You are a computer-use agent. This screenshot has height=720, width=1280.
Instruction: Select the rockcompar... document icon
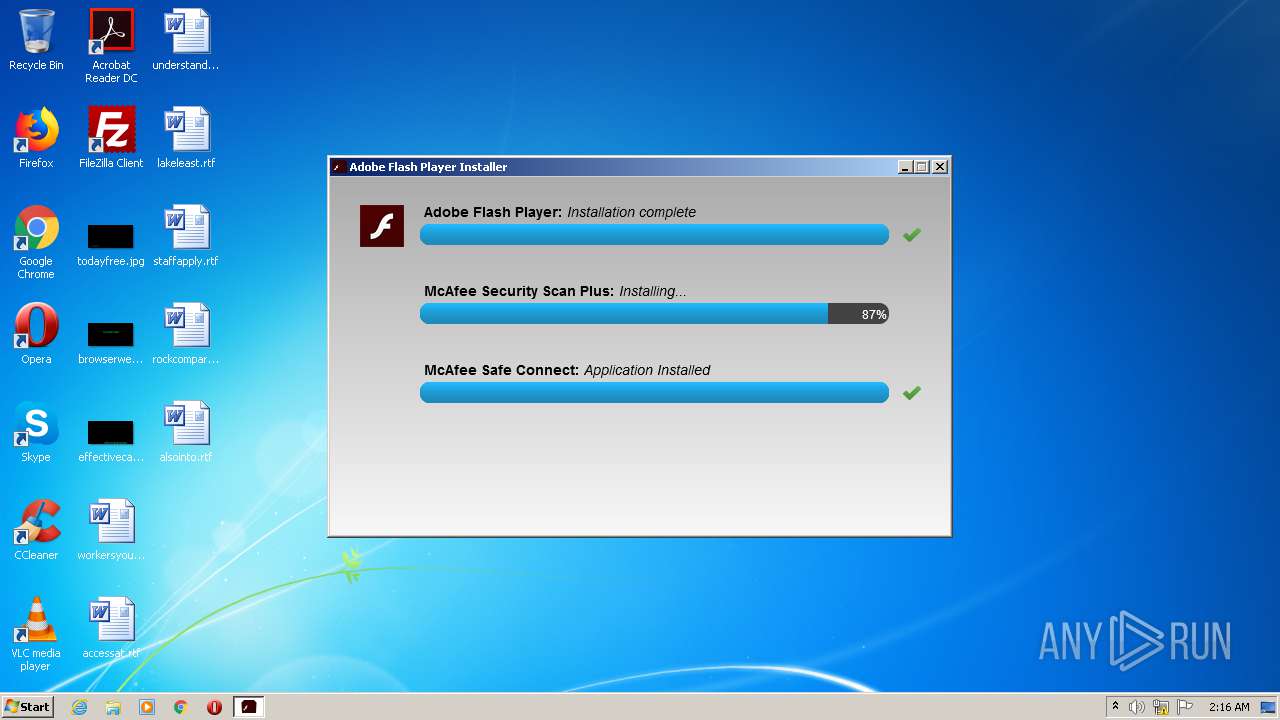pyautogui.click(x=186, y=335)
